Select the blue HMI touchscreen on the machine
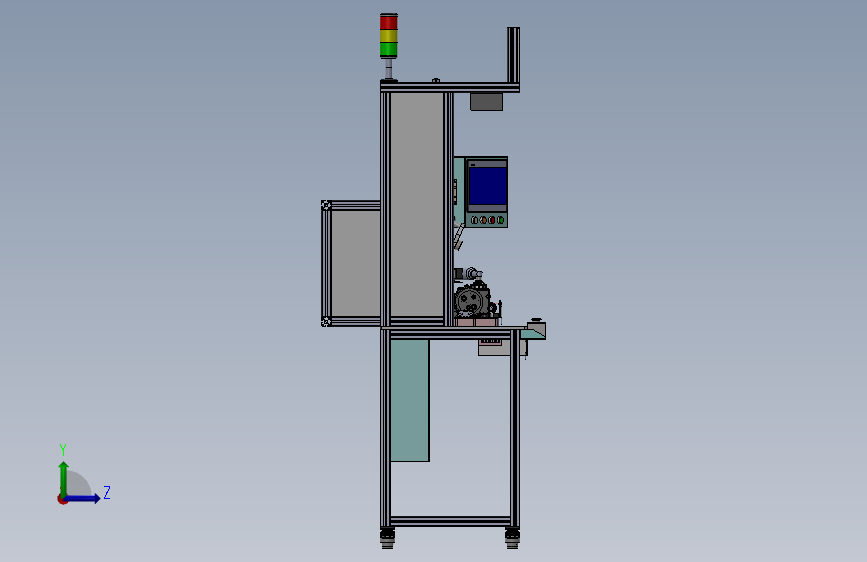This screenshot has width=867, height=562. 488,186
